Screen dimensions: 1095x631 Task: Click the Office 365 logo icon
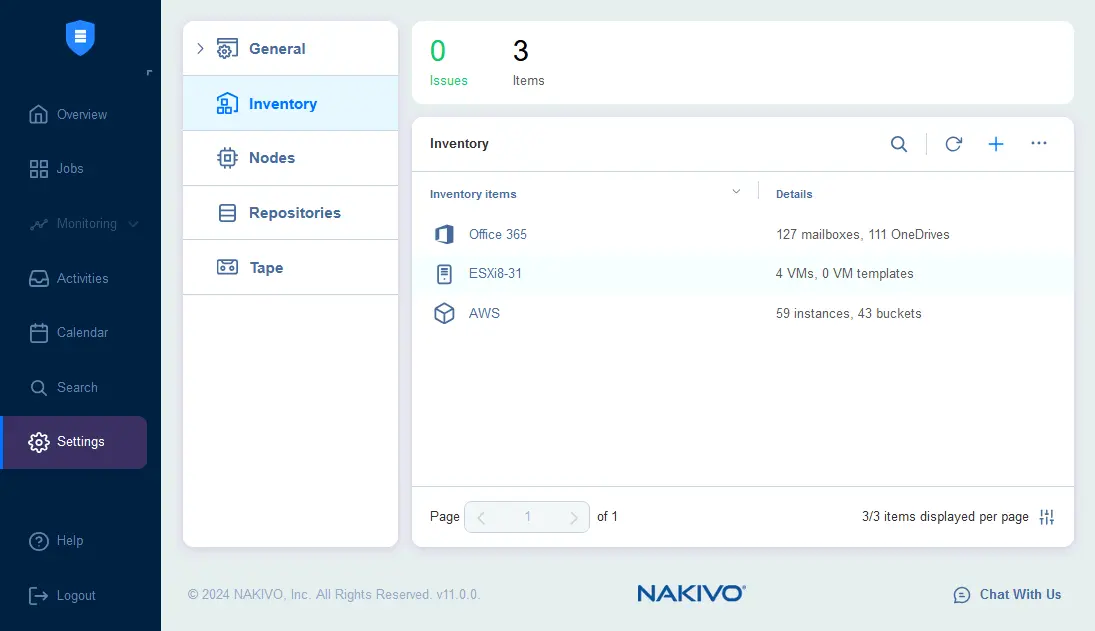coord(444,235)
